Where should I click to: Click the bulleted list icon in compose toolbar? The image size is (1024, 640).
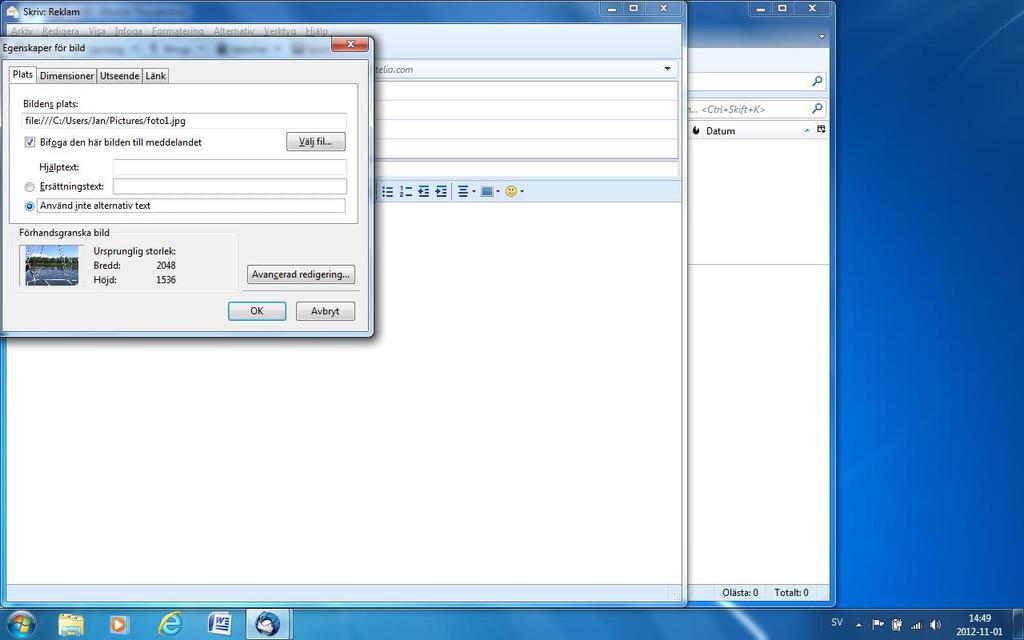pyautogui.click(x=387, y=191)
